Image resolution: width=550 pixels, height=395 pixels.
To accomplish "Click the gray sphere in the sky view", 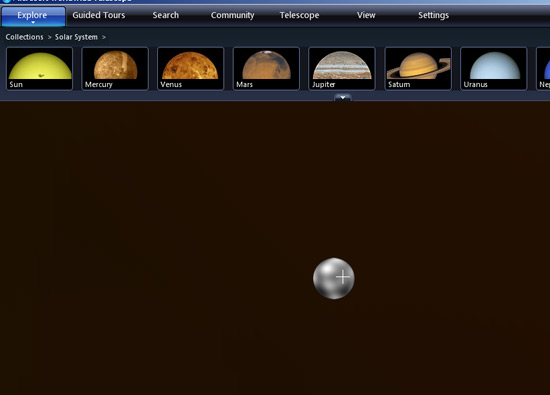I will click(334, 279).
